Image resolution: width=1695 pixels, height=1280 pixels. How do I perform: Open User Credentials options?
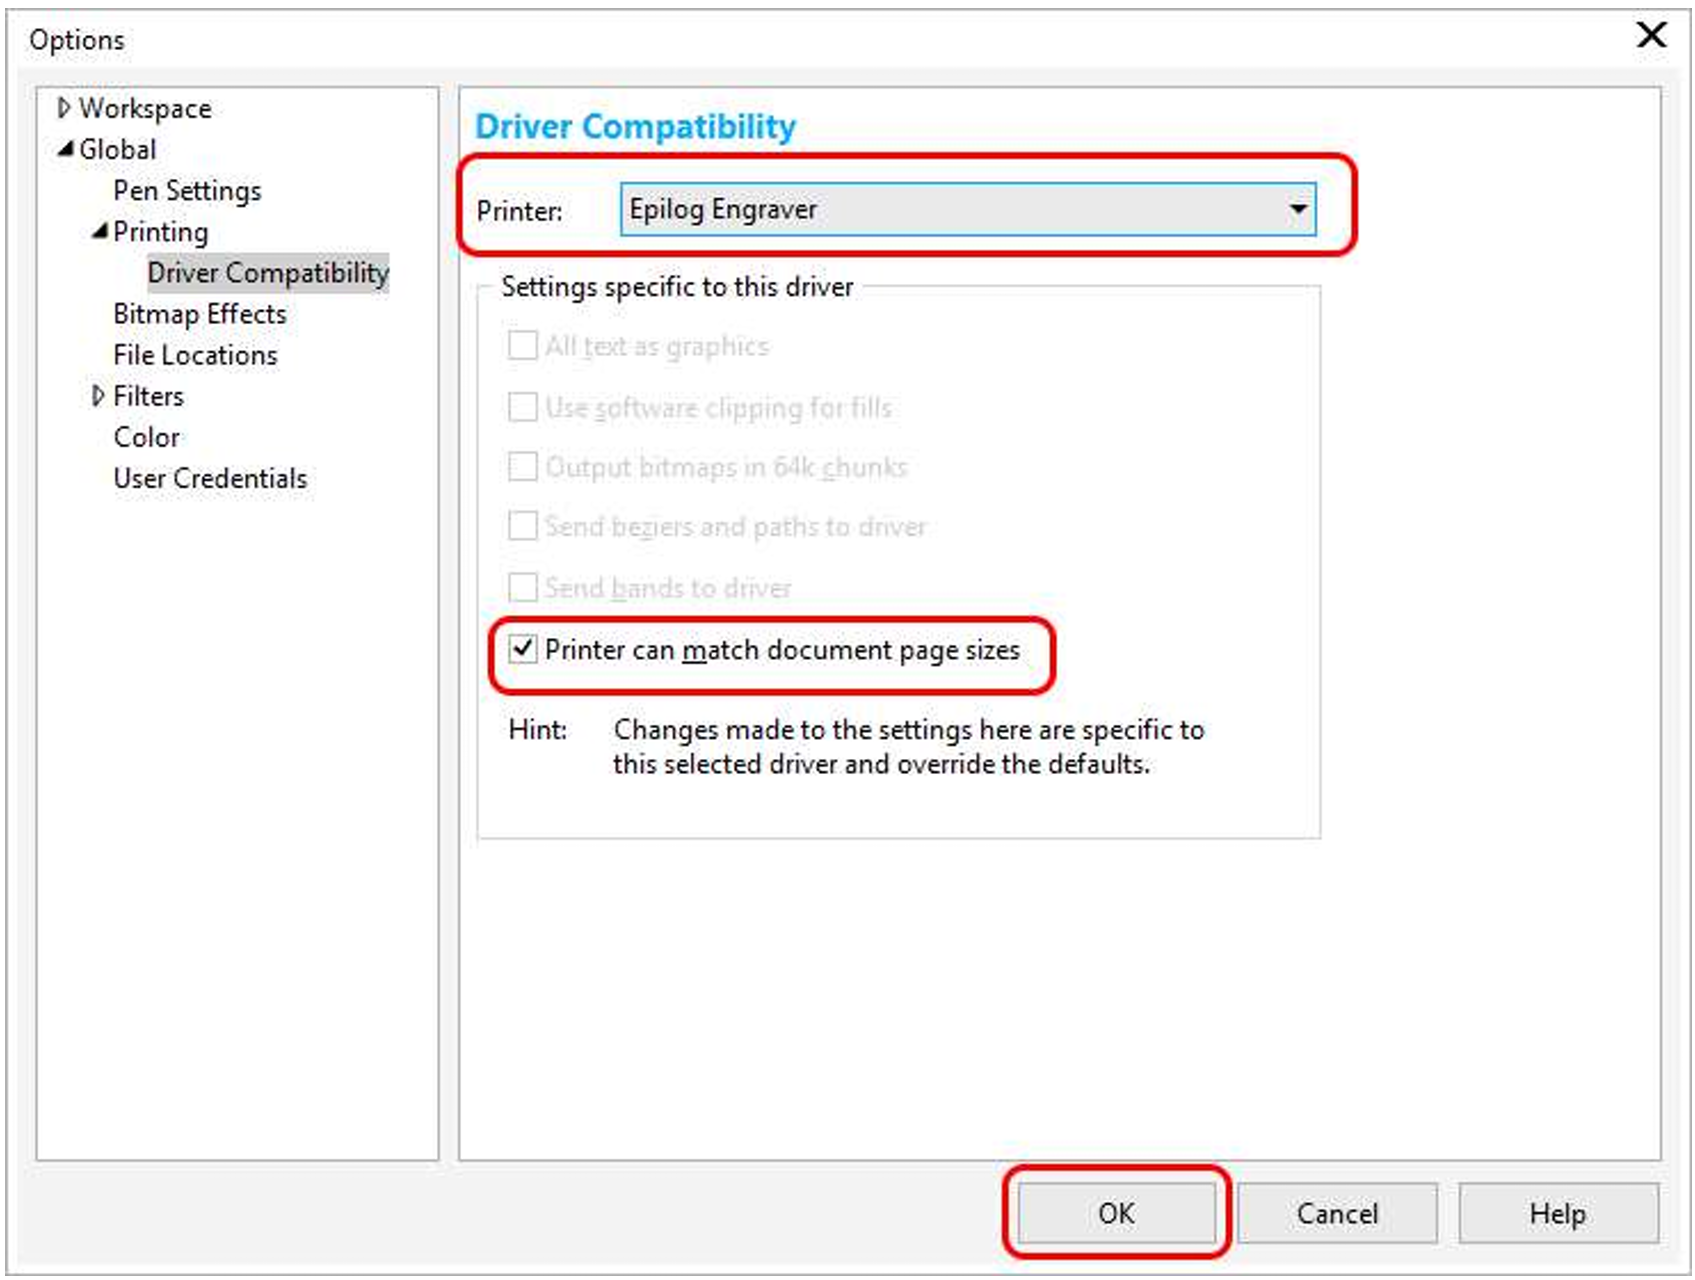tap(210, 478)
